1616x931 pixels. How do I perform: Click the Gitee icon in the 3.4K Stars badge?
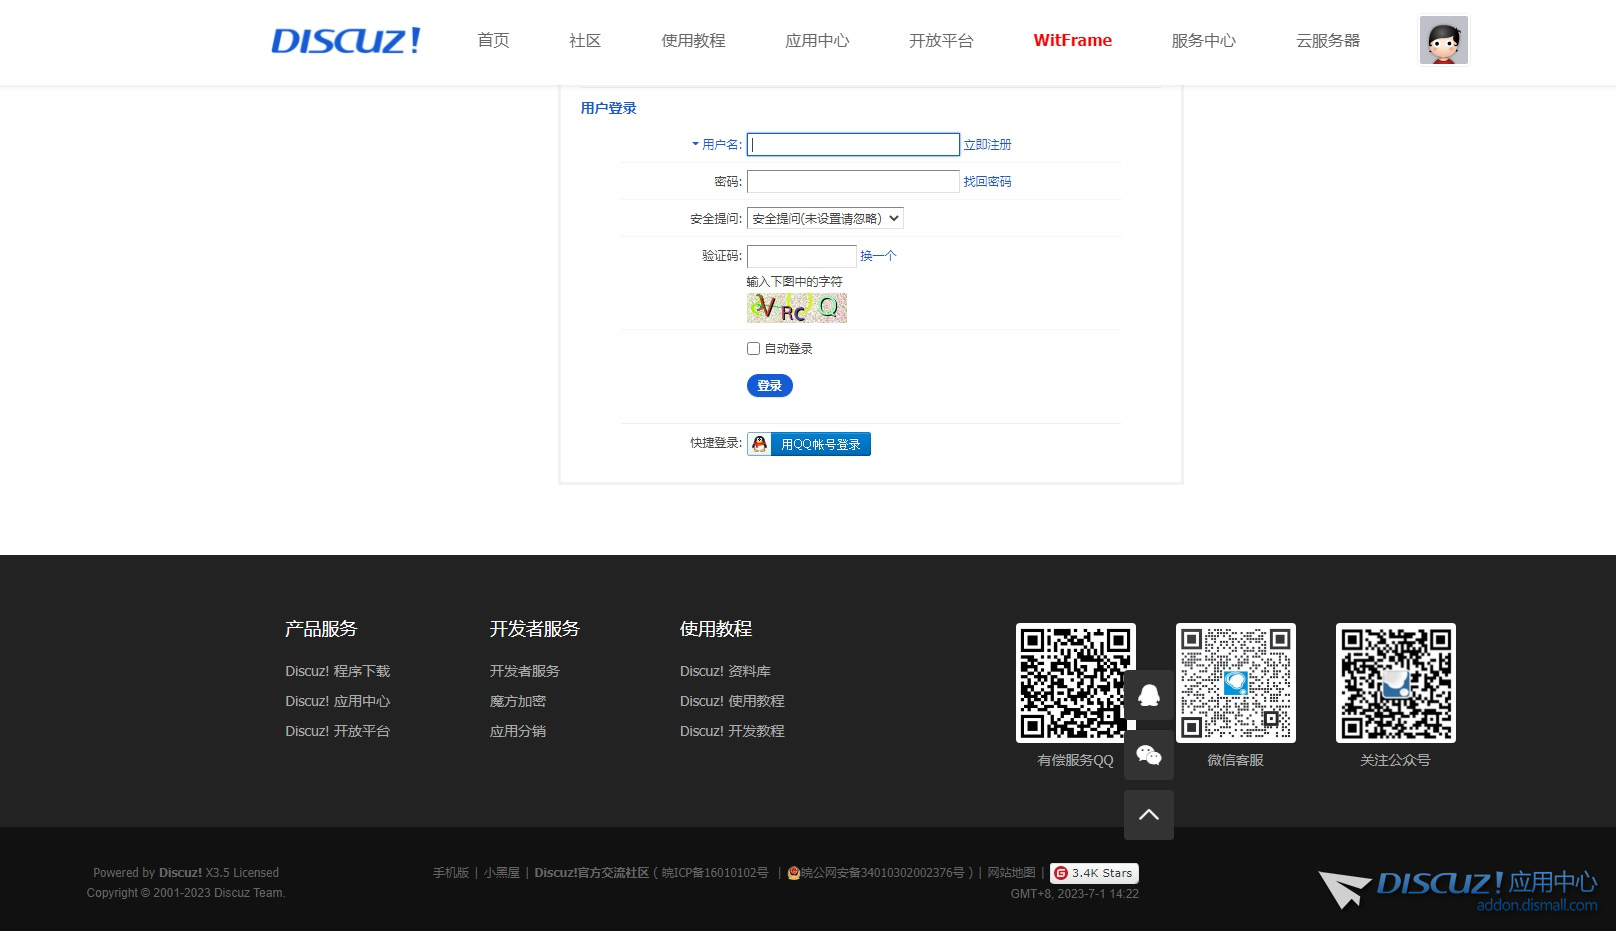[x=1062, y=872]
